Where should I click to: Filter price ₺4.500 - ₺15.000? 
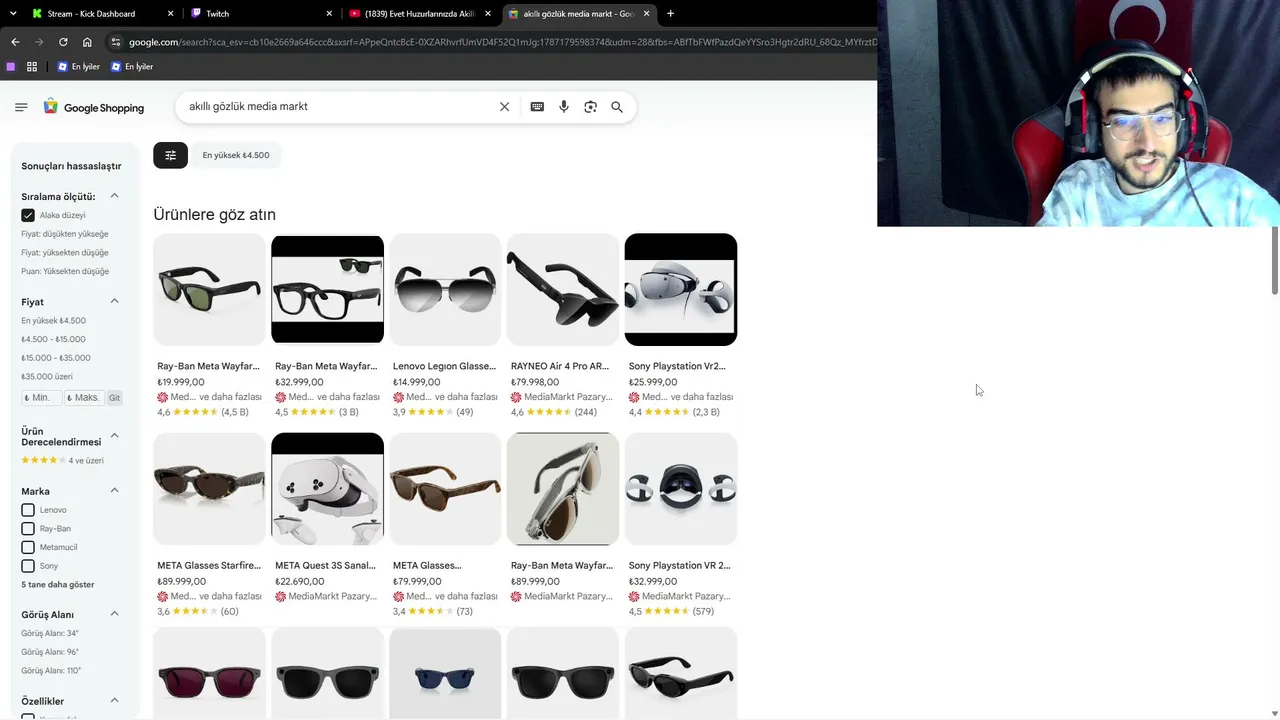click(53, 339)
